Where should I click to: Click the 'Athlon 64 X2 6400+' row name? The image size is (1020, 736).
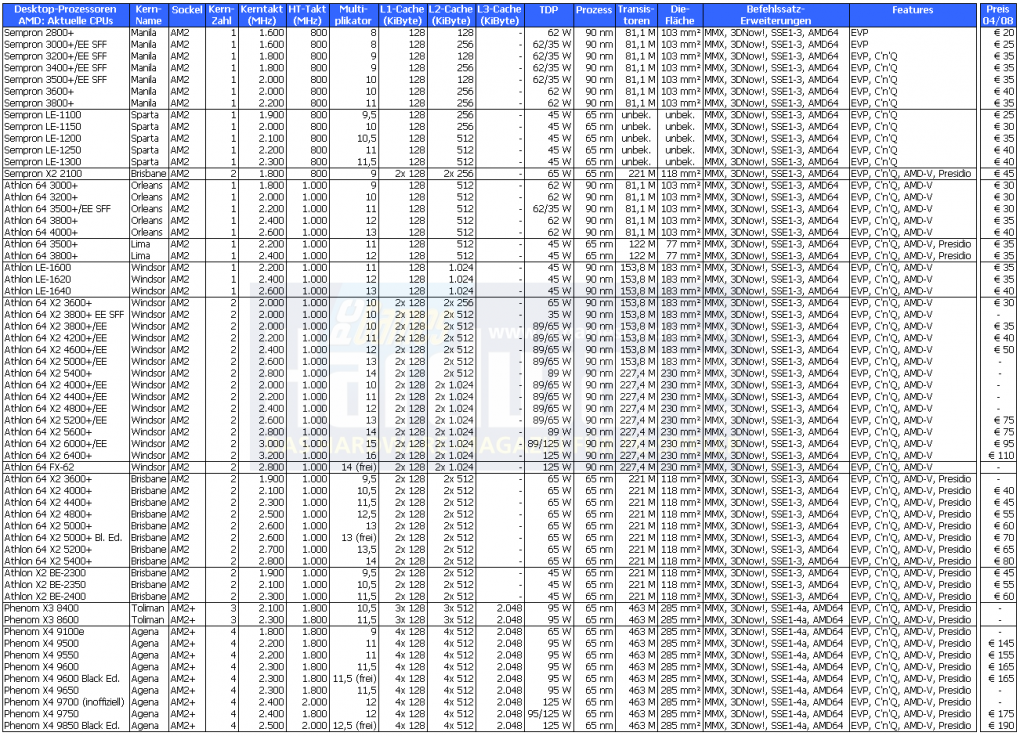click(x=48, y=455)
